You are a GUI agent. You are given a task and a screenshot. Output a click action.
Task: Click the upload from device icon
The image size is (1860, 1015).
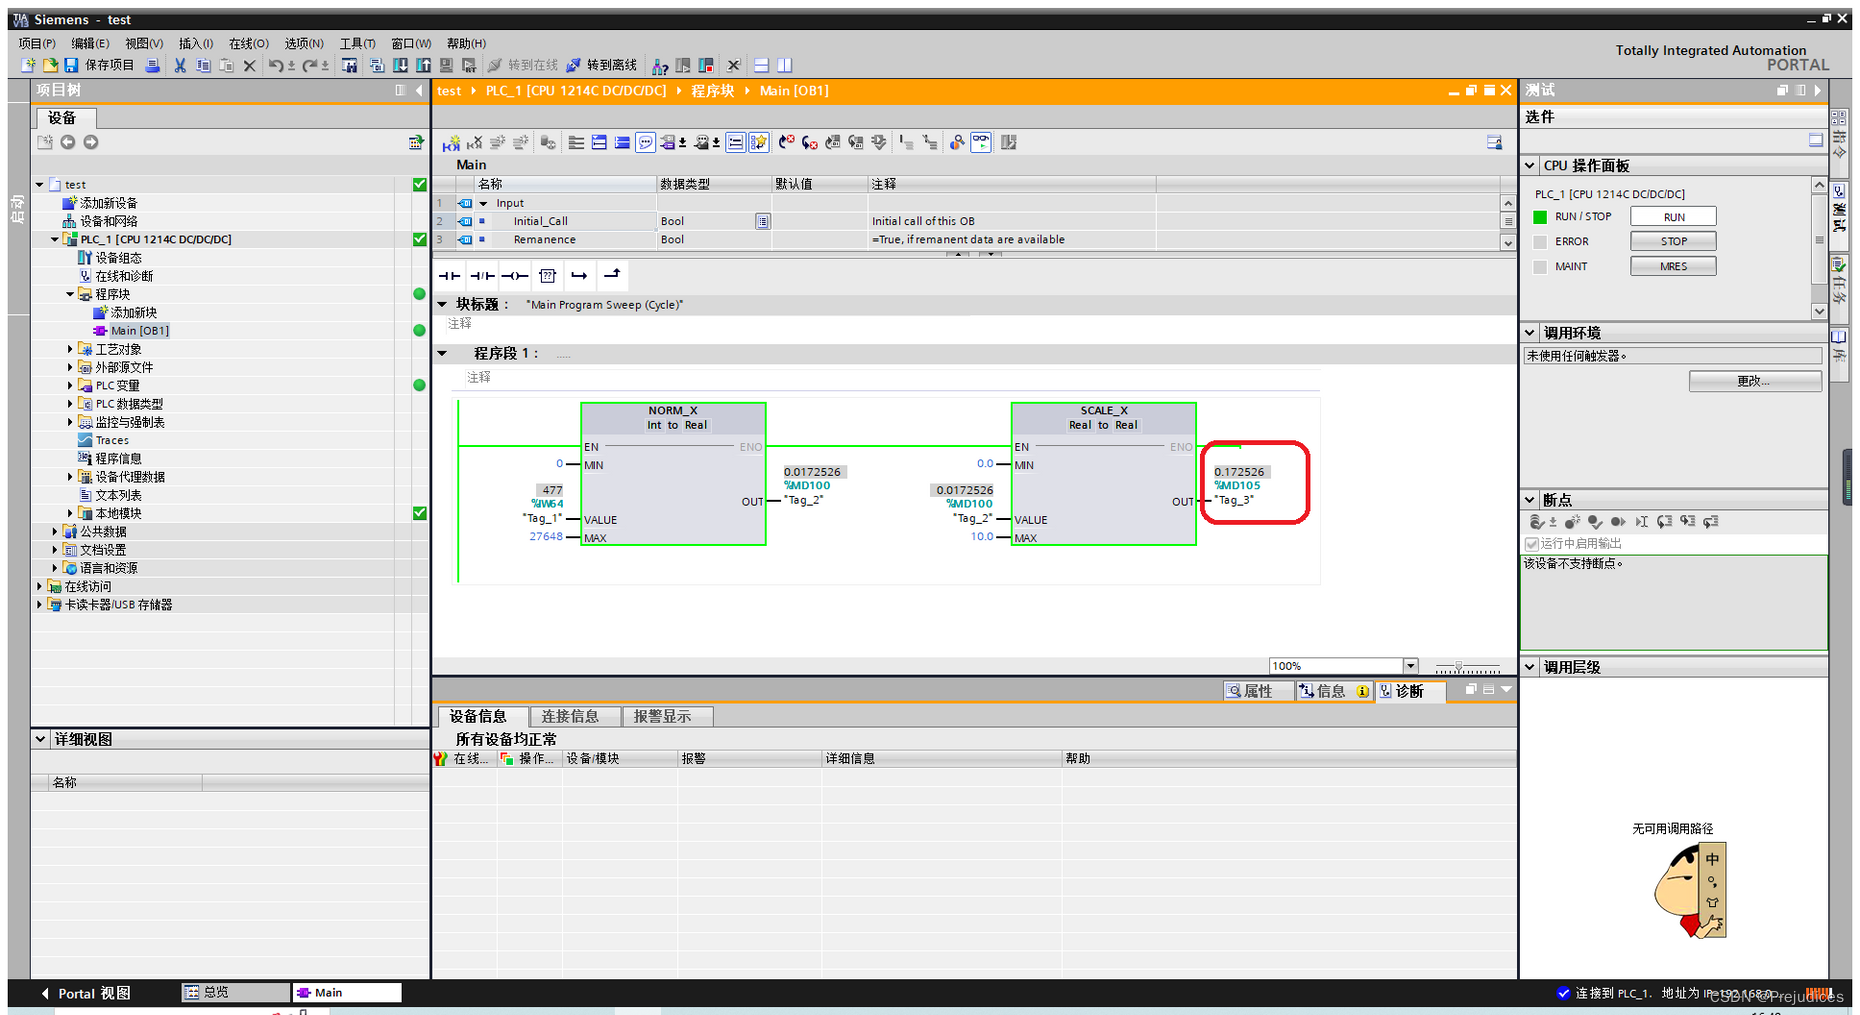point(423,65)
